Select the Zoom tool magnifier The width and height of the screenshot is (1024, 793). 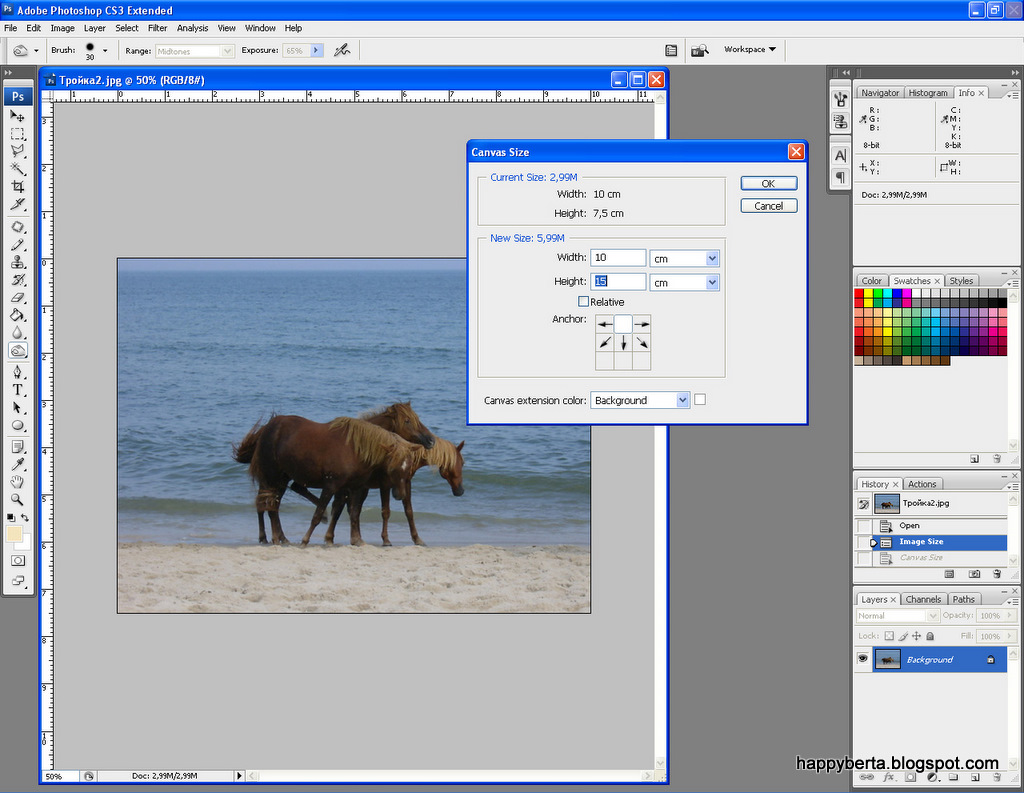tap(18, 498)
